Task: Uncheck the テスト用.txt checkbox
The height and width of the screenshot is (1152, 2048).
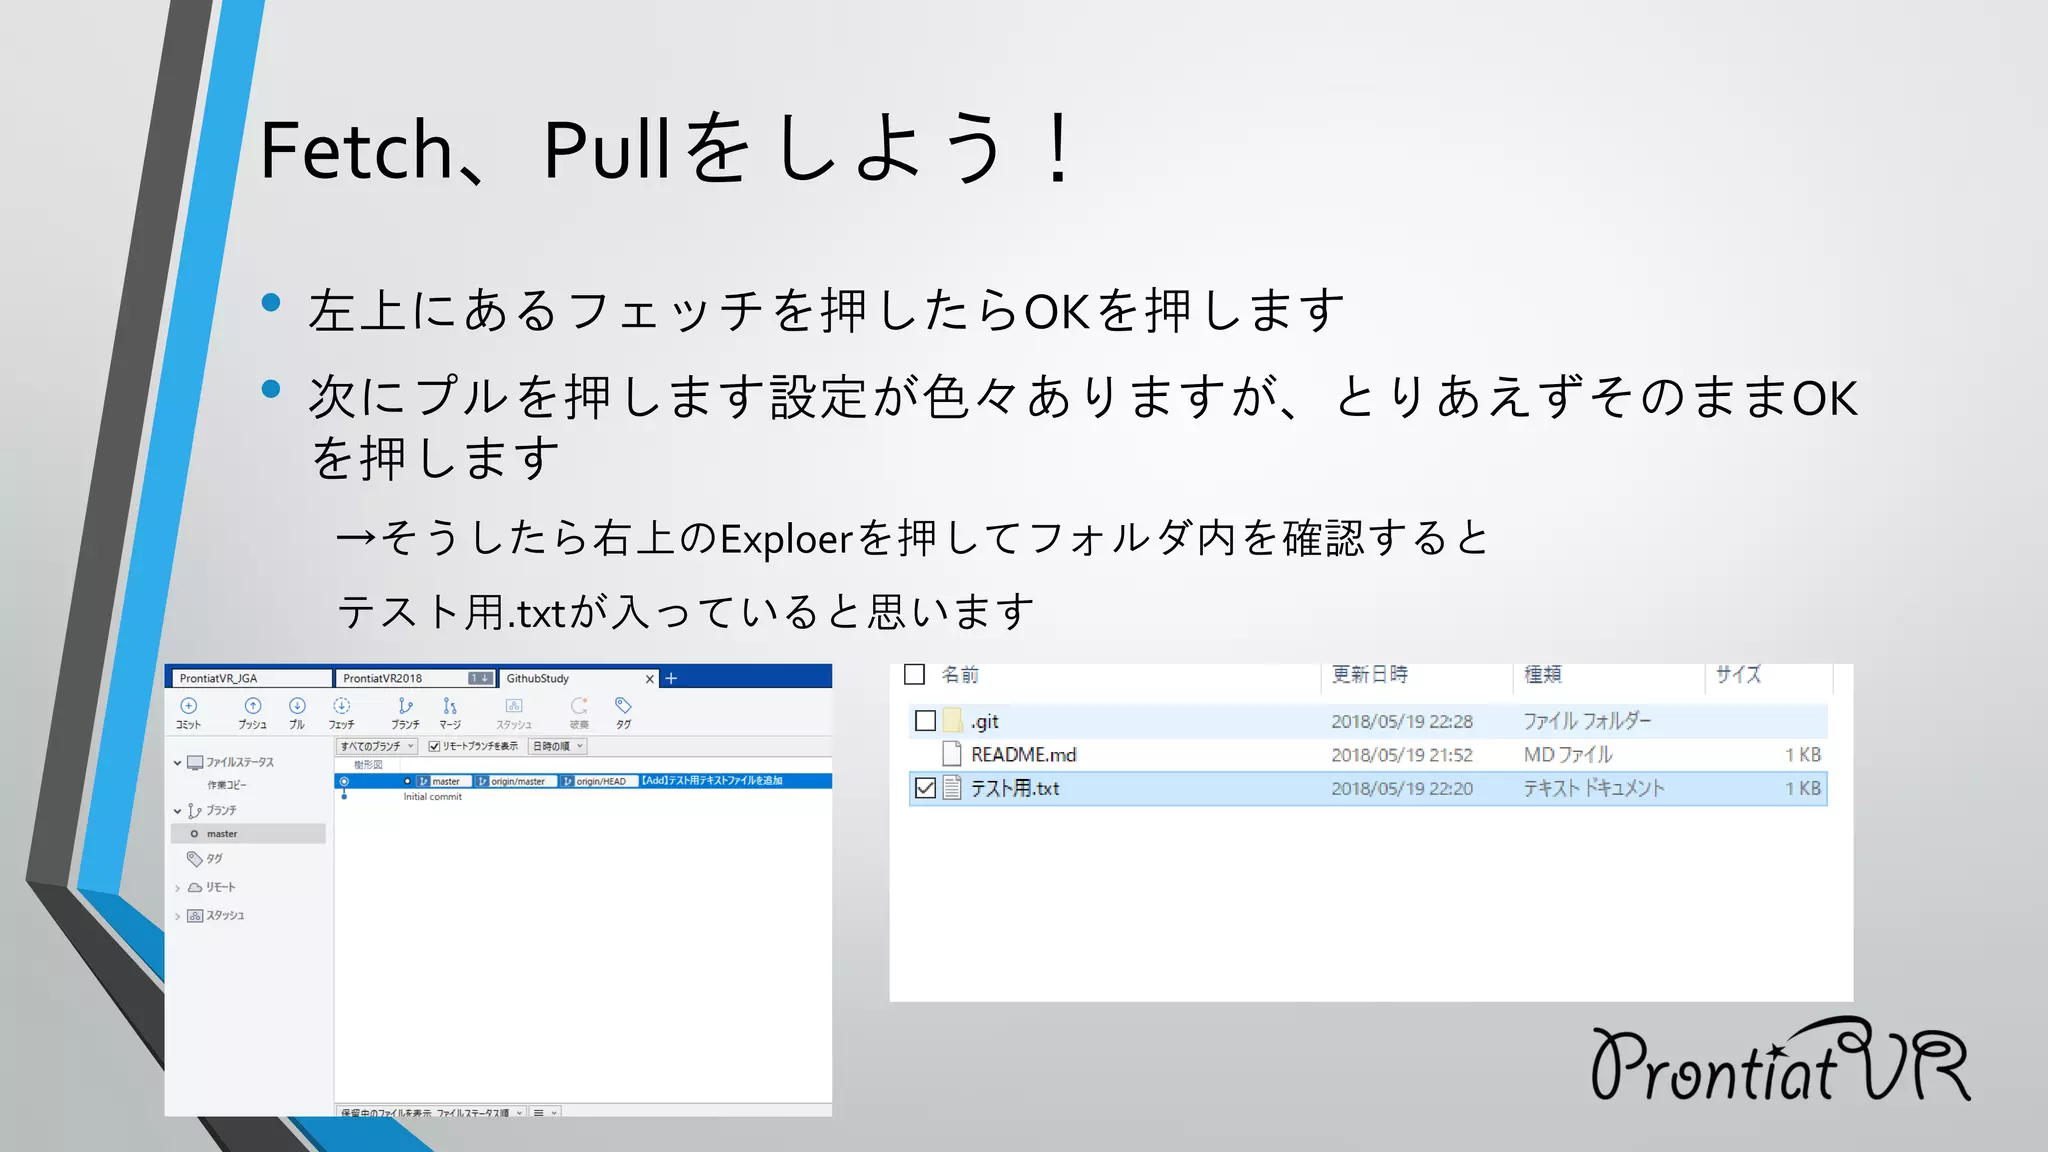Action: 926,788
